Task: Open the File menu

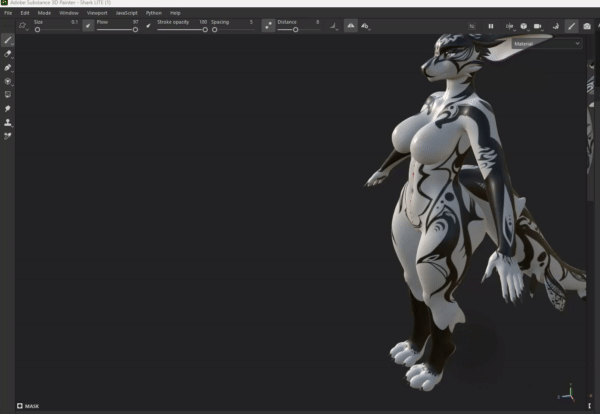Action: 8,13
